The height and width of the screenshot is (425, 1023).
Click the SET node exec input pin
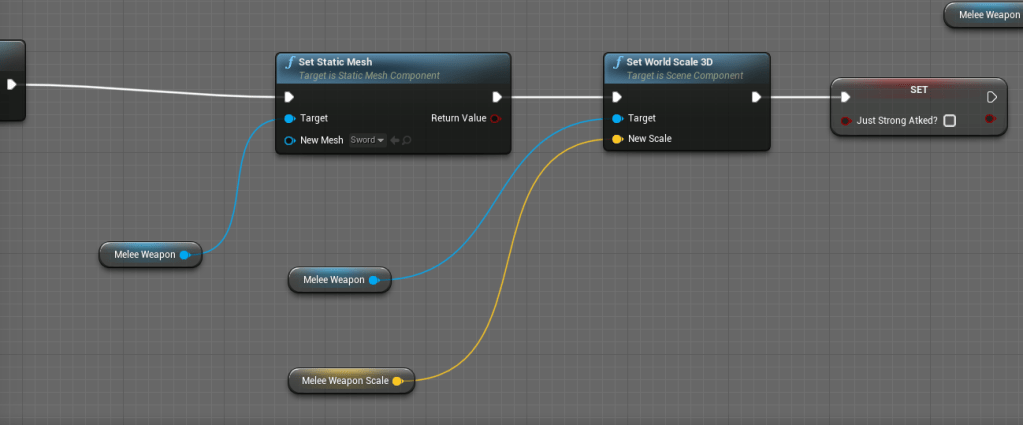pyautogui.click(x=845, y=97)
